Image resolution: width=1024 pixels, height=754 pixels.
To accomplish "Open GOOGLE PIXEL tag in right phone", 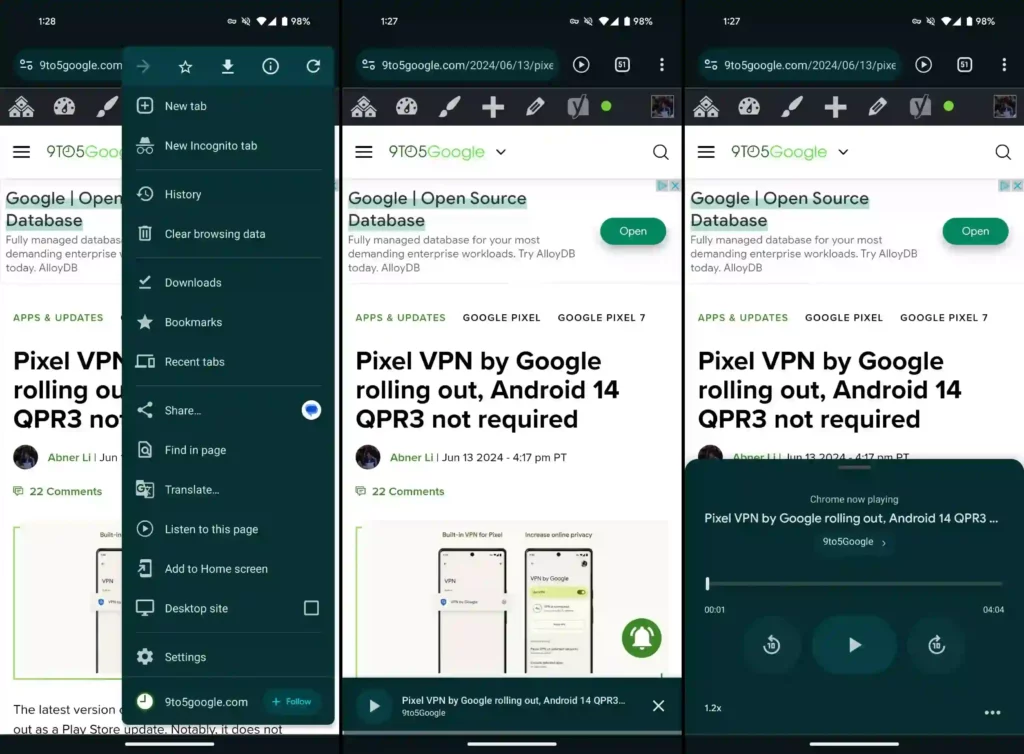I will 844,318.
